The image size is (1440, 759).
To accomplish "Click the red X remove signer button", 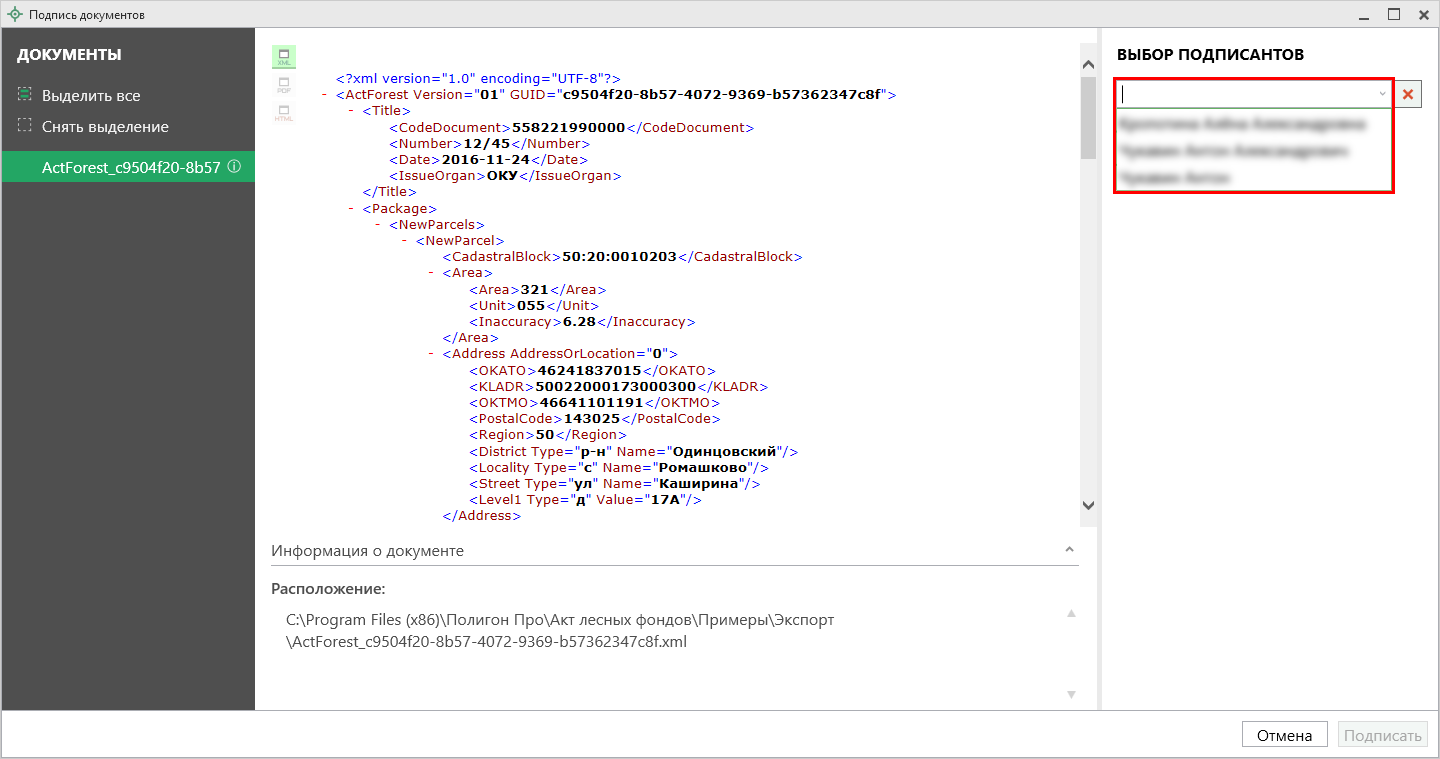I will coord(1408,94).
